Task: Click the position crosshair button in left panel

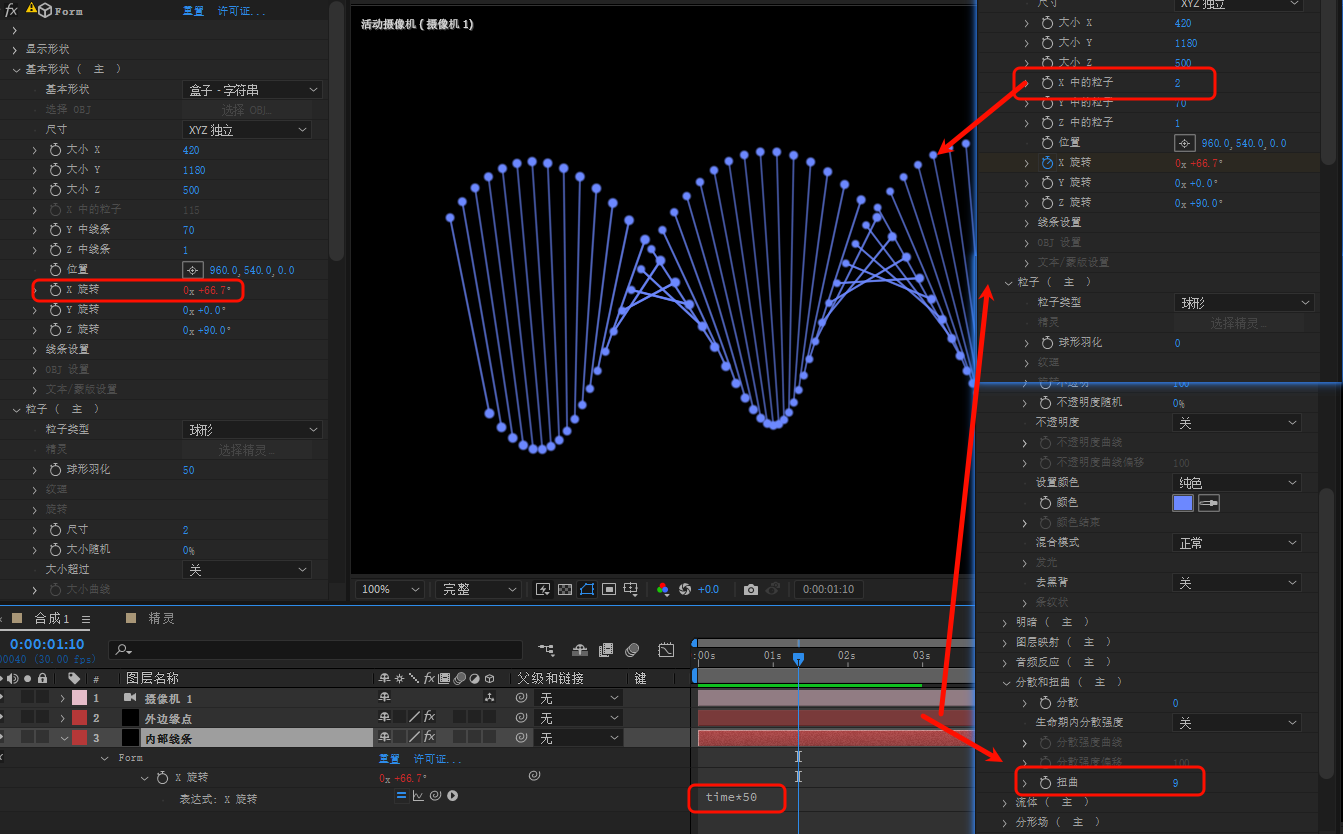Action: tap(192, 270)
